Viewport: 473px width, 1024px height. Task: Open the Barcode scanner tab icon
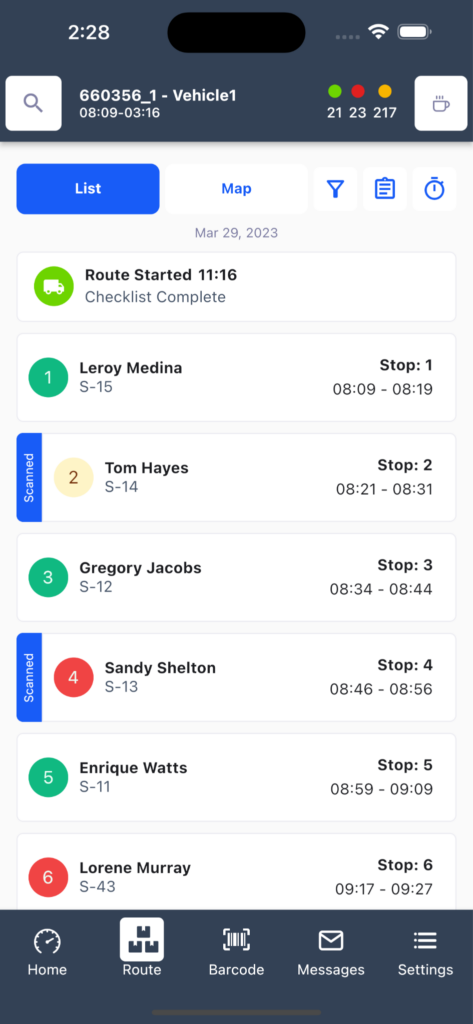236,940
